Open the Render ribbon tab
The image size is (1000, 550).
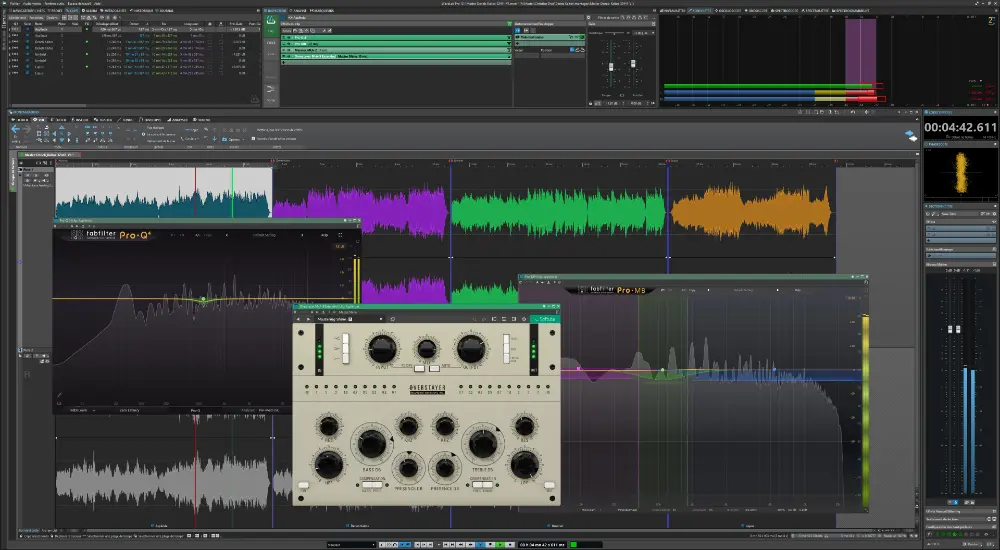tap(202, 119)
